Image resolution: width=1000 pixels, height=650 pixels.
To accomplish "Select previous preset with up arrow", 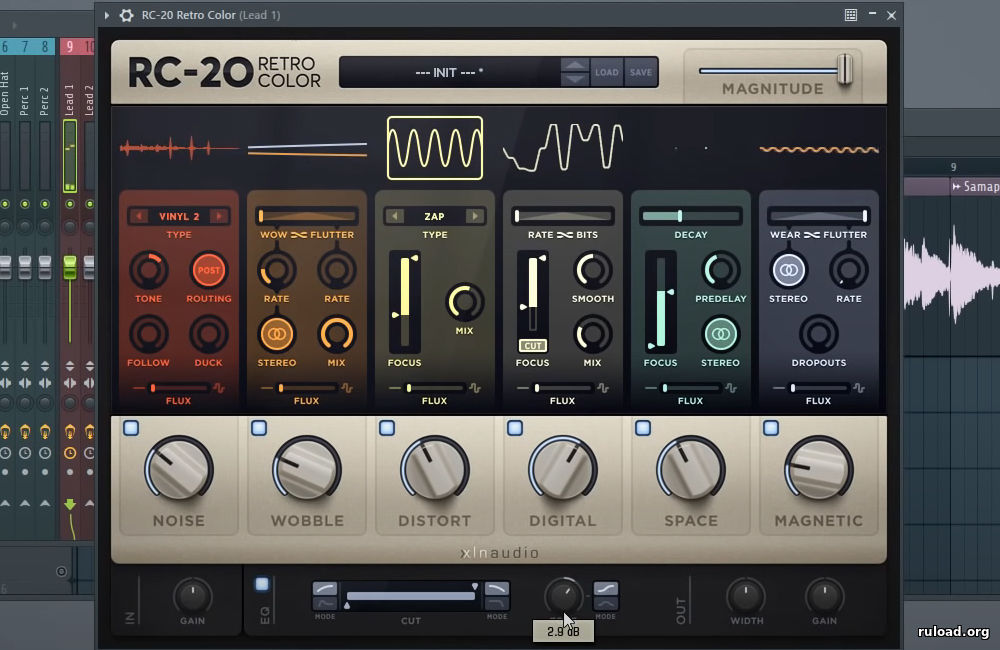I will pos(575,64).
